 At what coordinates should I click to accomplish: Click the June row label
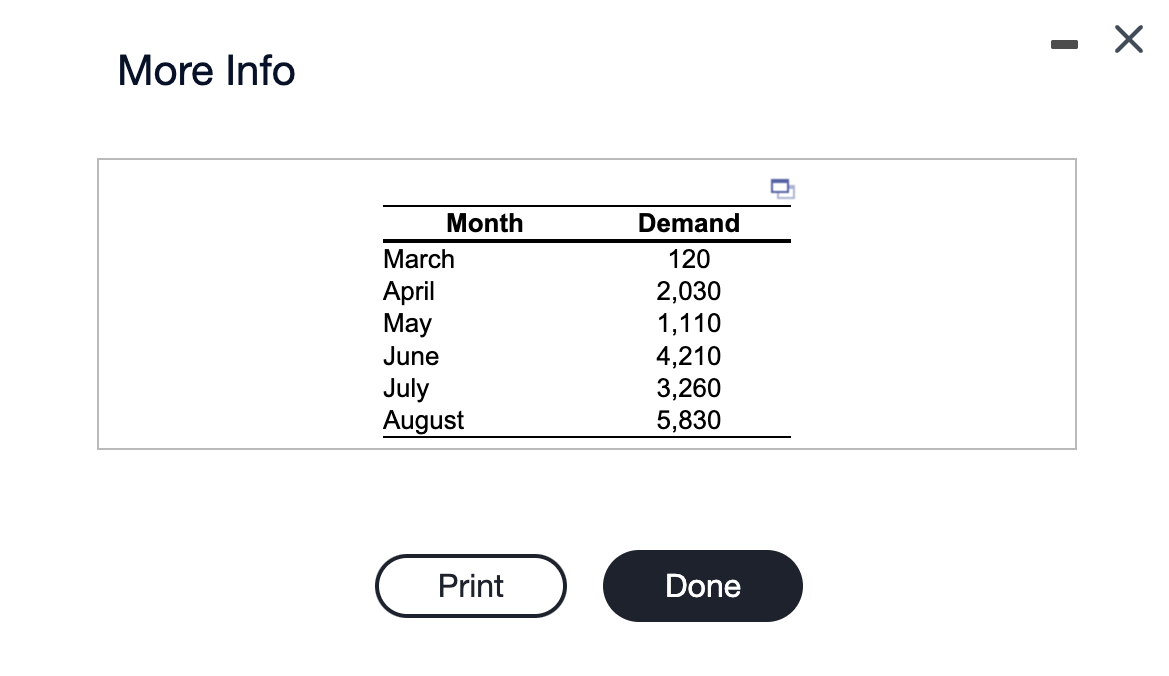[411, 356]
